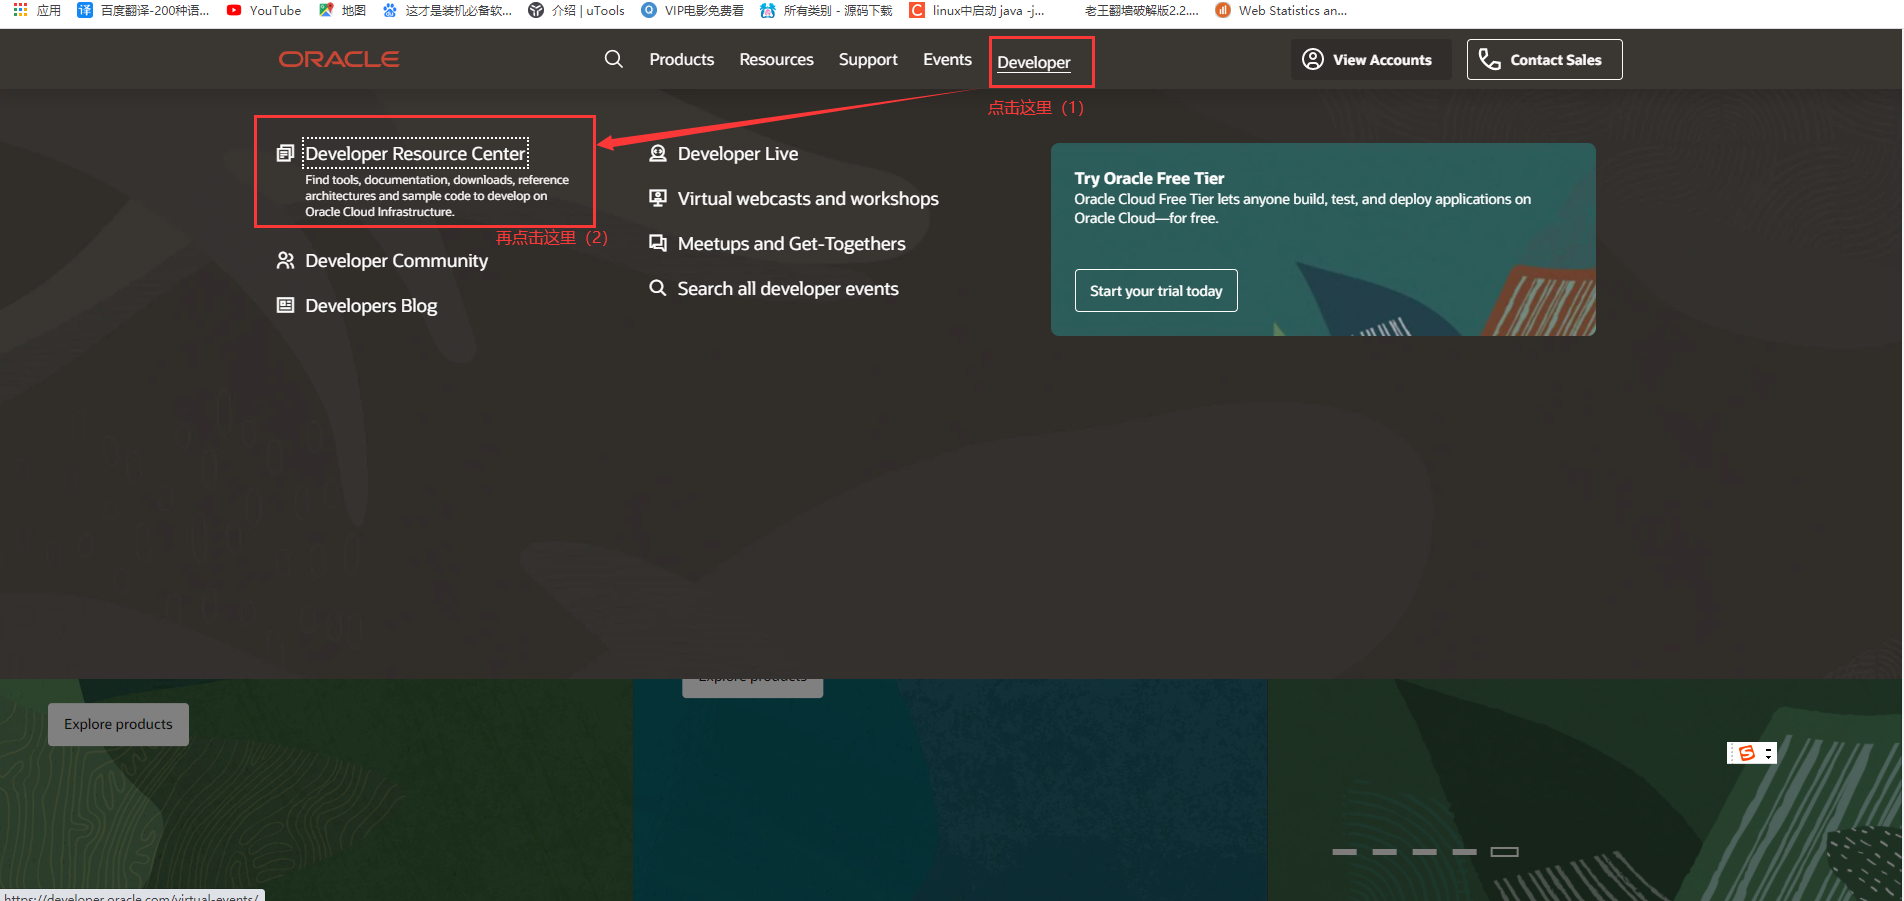Viewport: 1904px width, 901px height.
Task: Select the fourth carousel slide indicator
Action: click(x=1464, y=852)
